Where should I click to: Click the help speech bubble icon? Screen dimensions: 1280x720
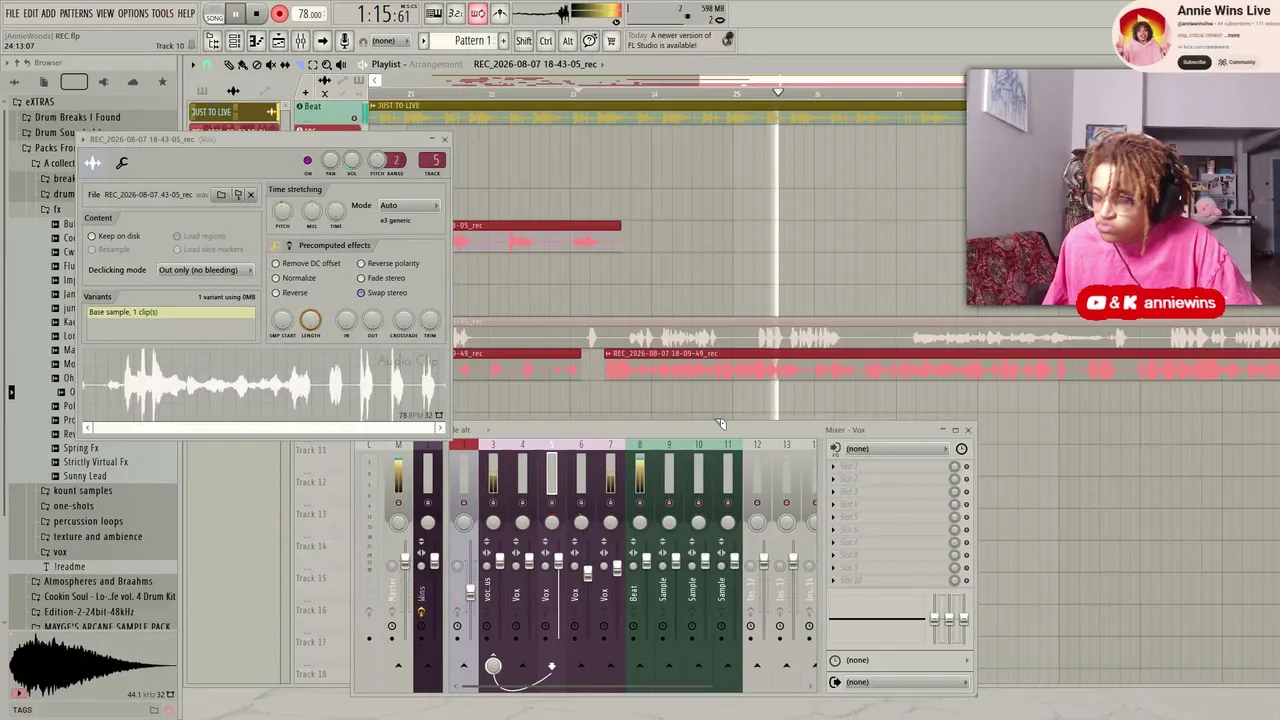[x=589, y=41]
